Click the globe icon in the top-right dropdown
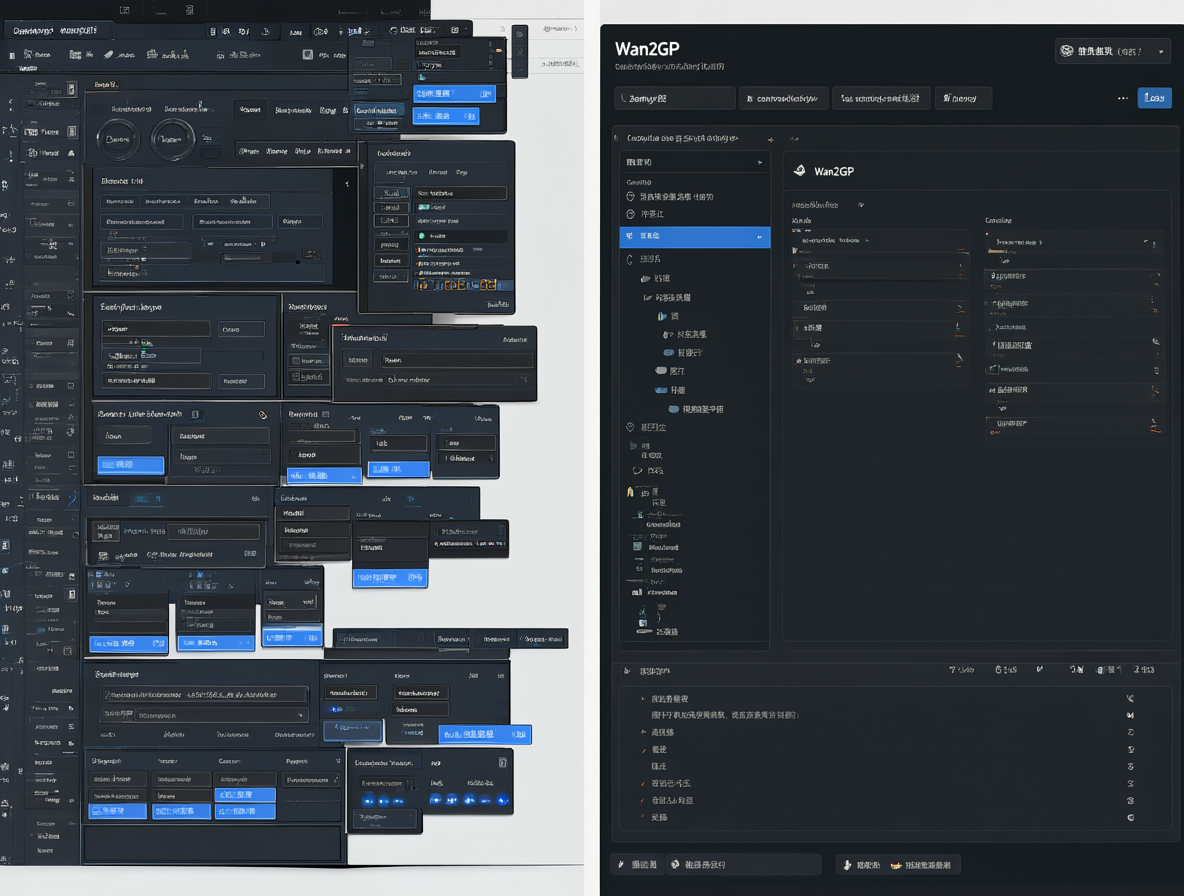This screenshot has height=896, width=1184. (1067, 51)
